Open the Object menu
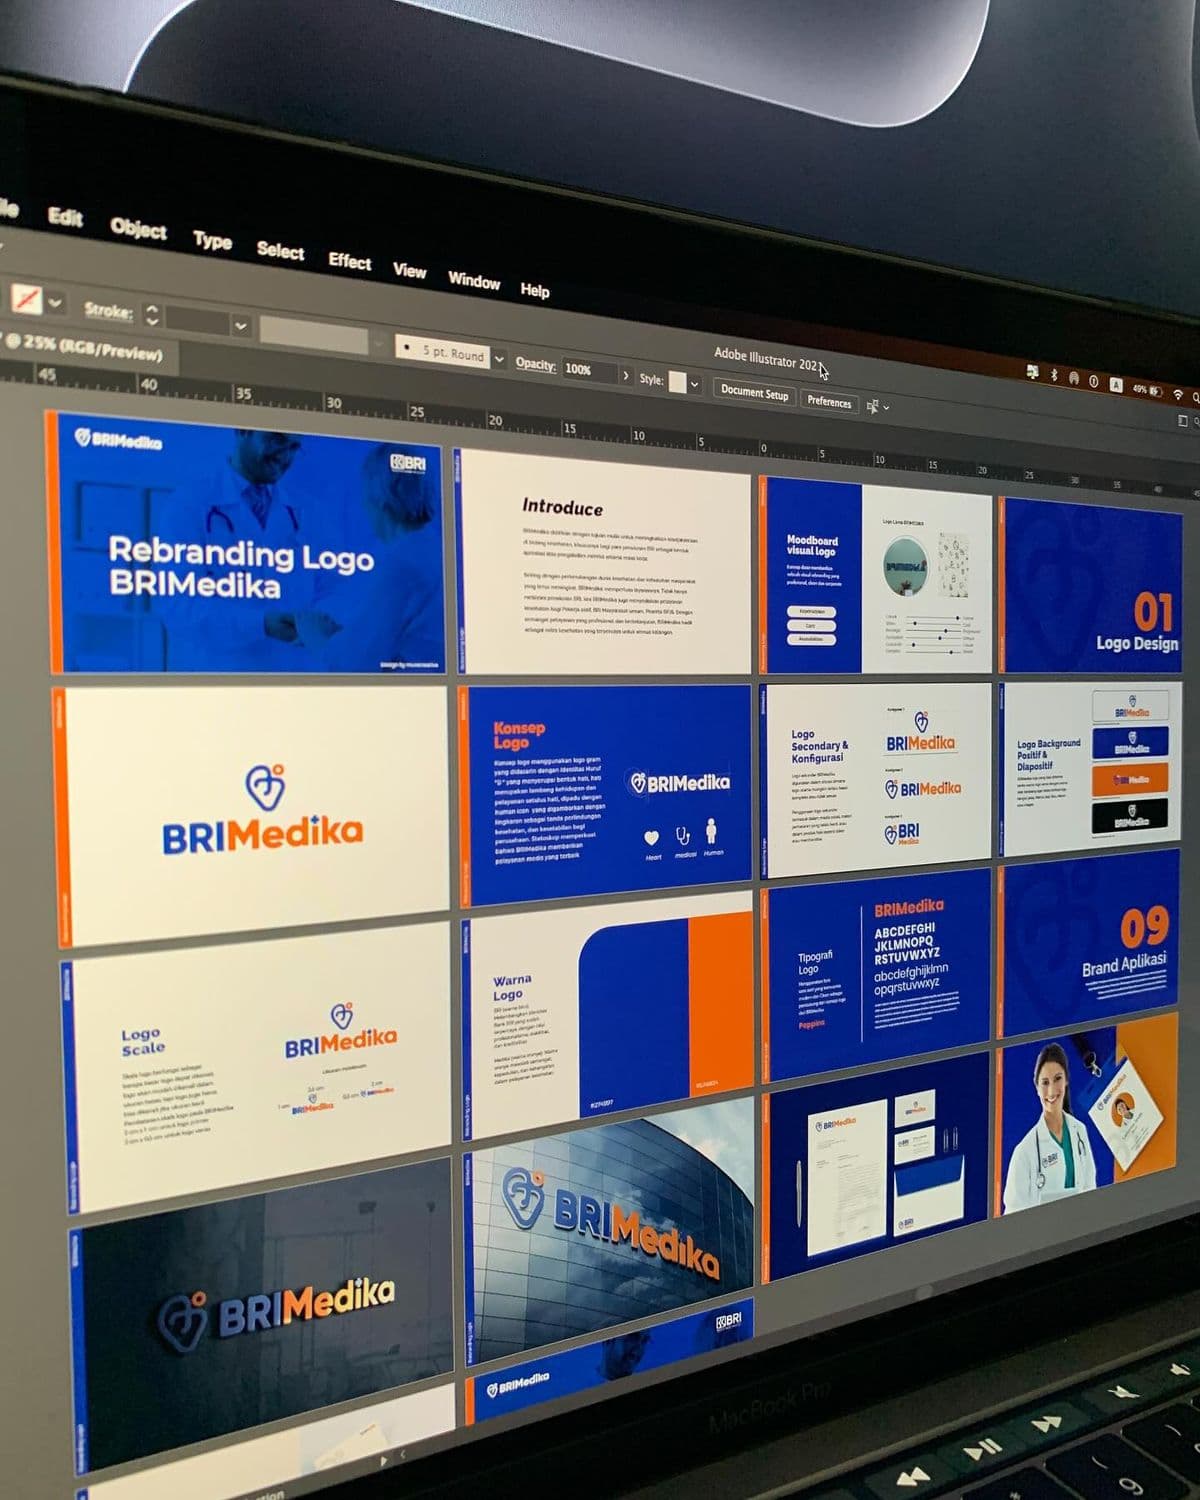This screenshot has height=1500, width=1200. click(x=138, y=229)
